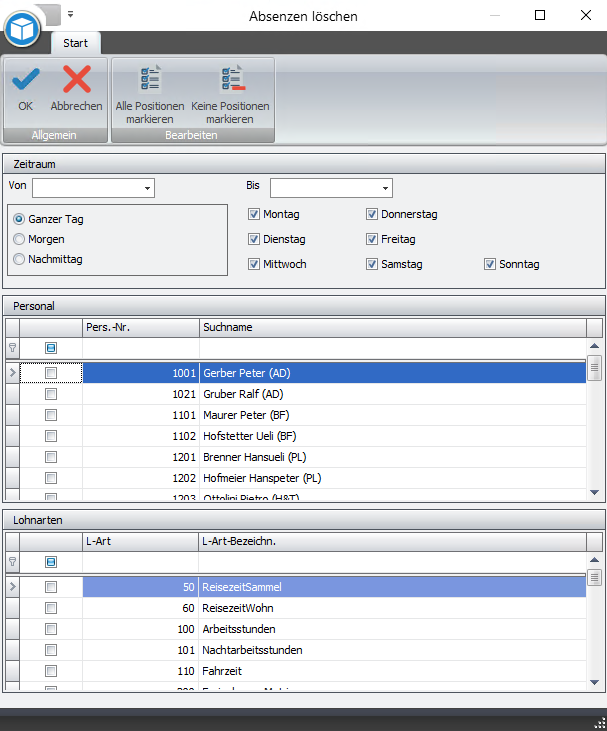
Task: Toggle select-all box in Personal filter row
Action: 51,348
